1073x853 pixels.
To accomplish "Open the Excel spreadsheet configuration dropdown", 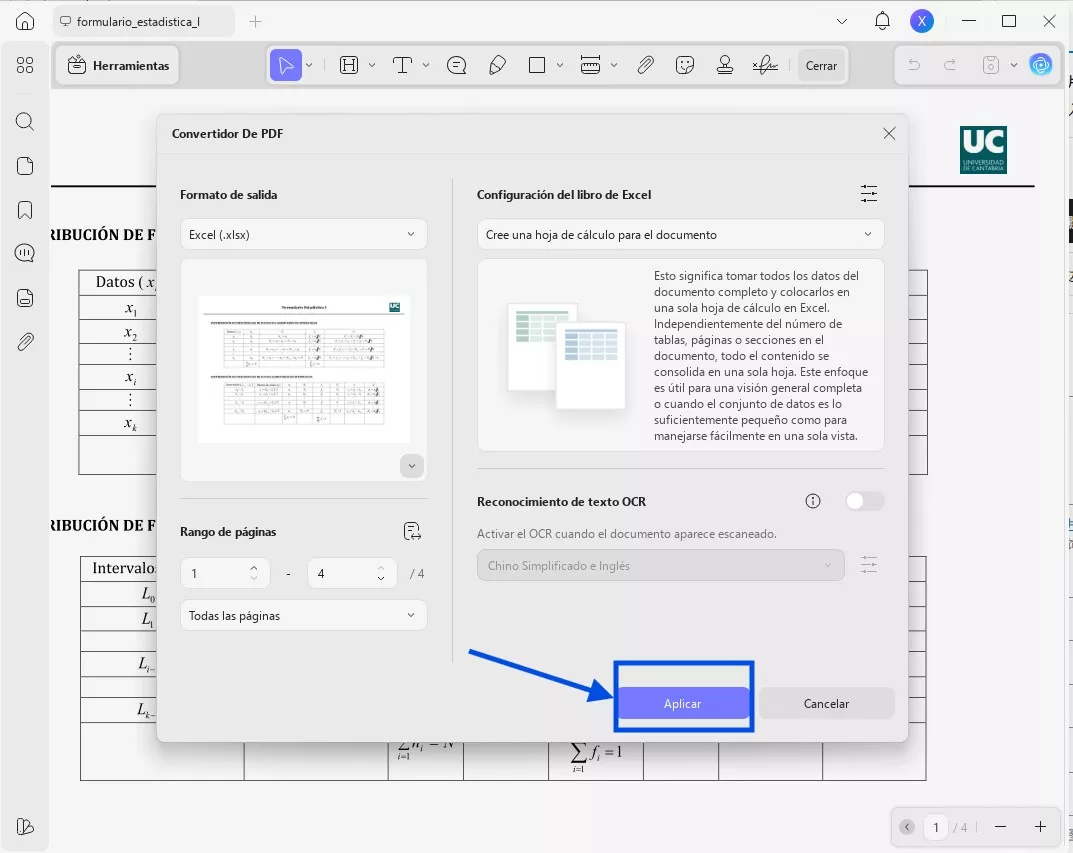I will (680, 235).
